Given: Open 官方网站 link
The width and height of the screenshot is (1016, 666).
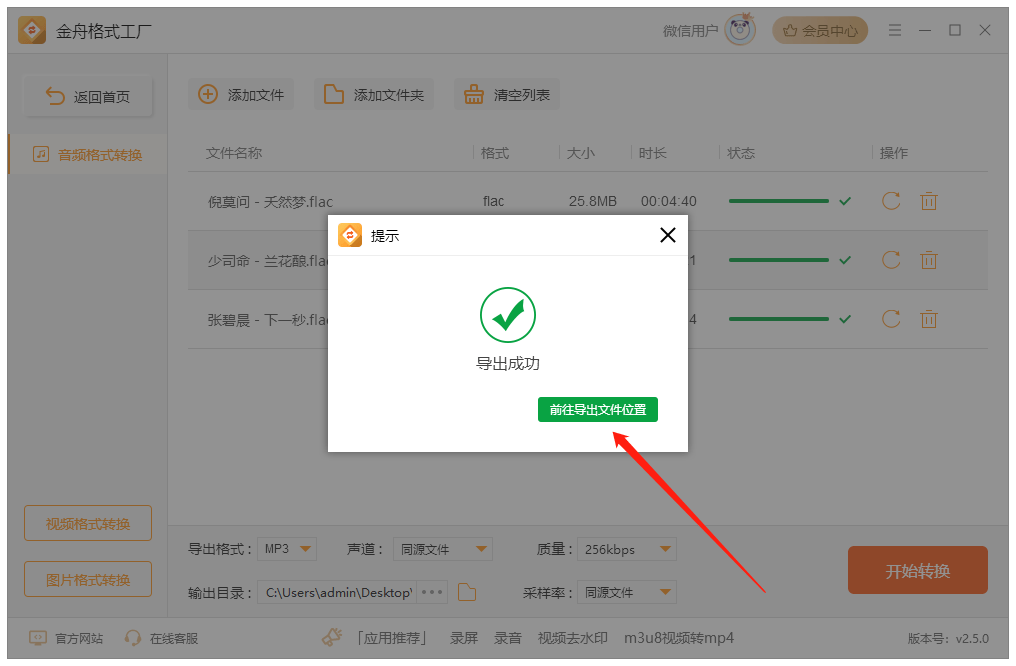Looking at the screenshot, I should point(66,638).
